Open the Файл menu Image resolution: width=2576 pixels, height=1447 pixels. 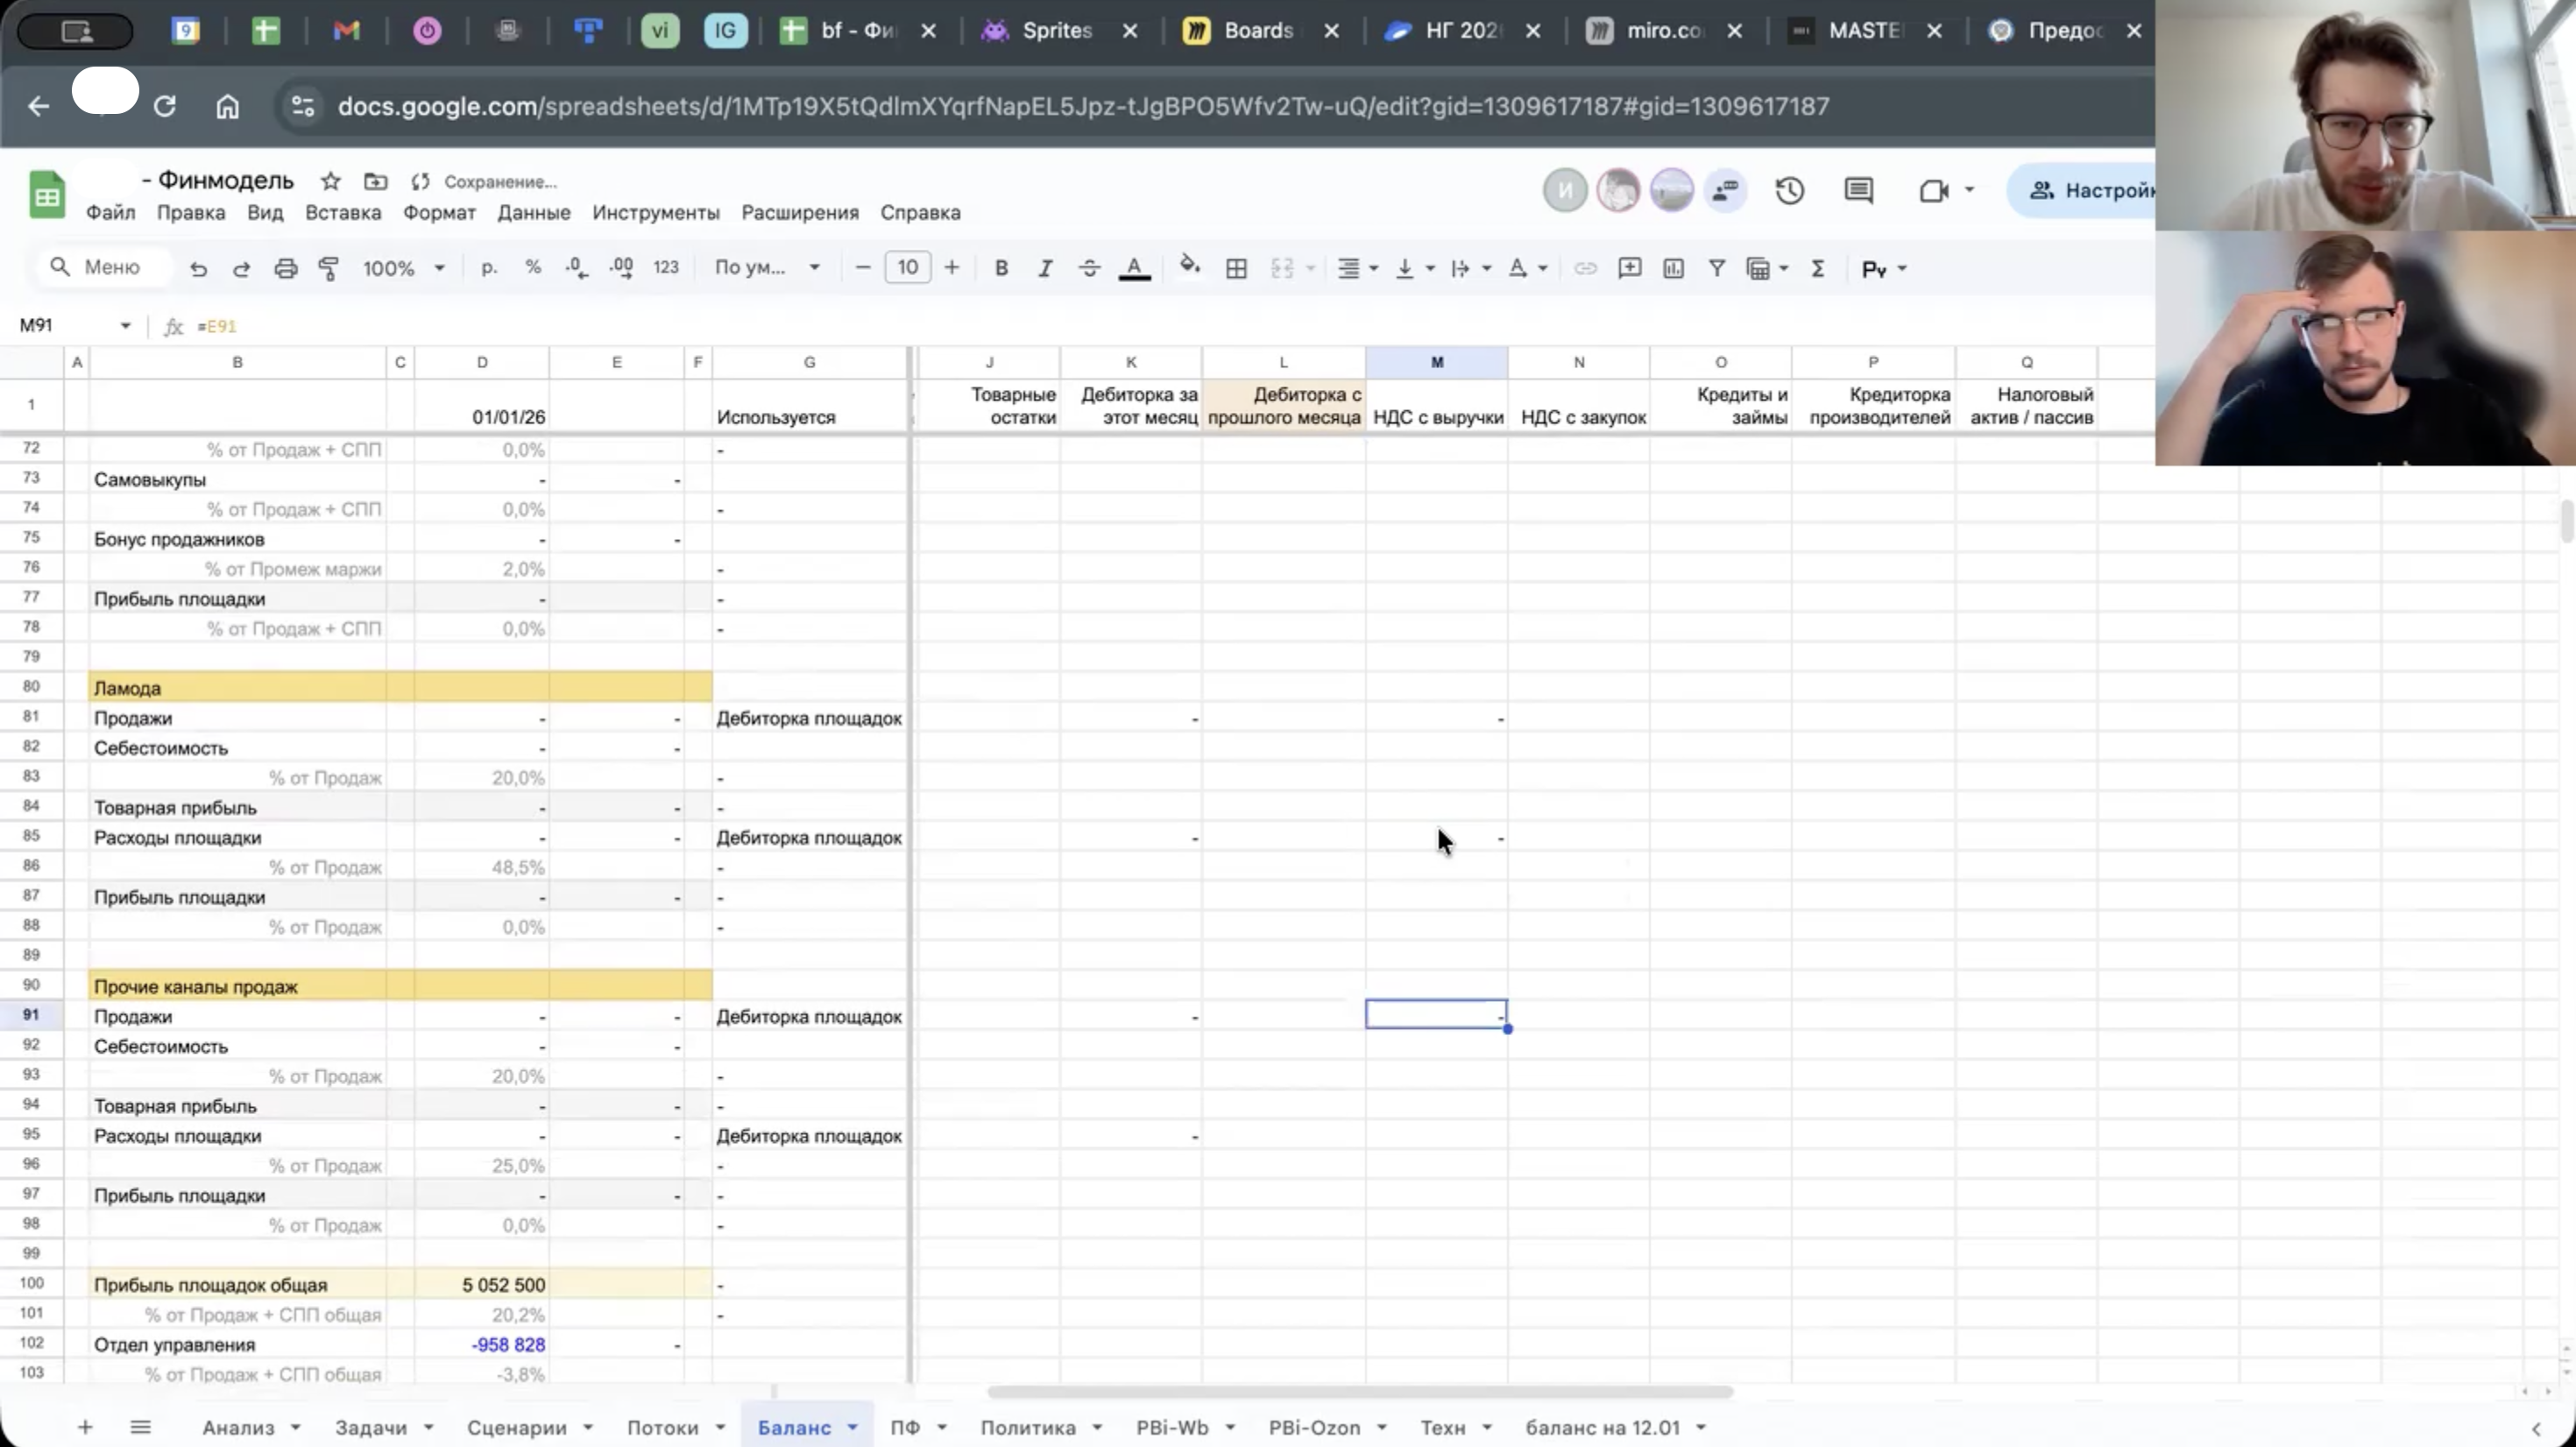click(x=110, y=213)
